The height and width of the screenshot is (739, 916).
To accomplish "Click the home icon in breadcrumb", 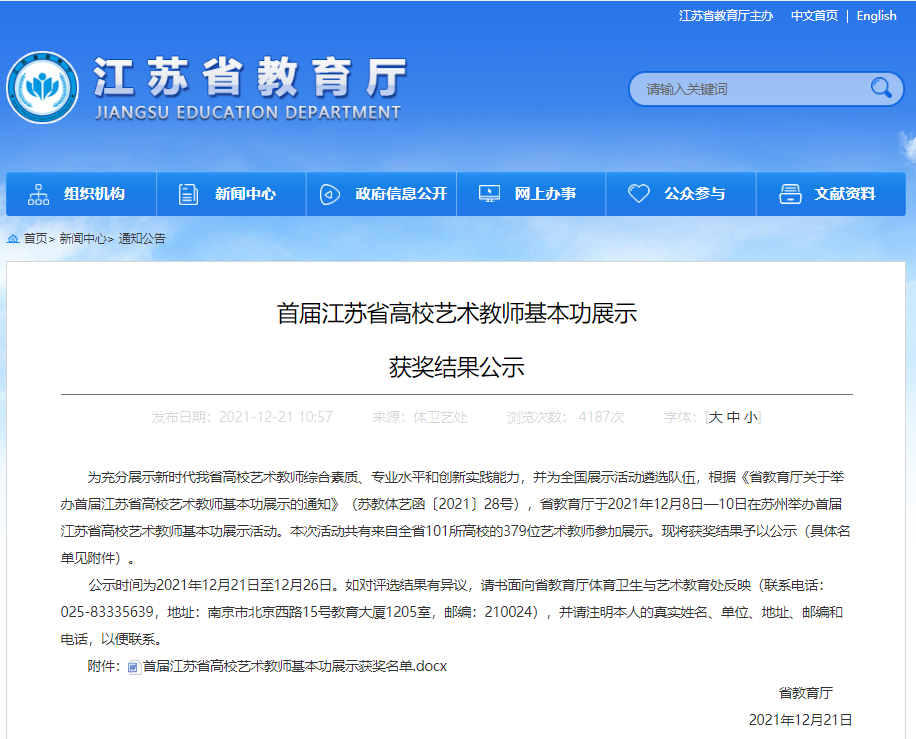I will pyautogui.click(x=13, y=239).
